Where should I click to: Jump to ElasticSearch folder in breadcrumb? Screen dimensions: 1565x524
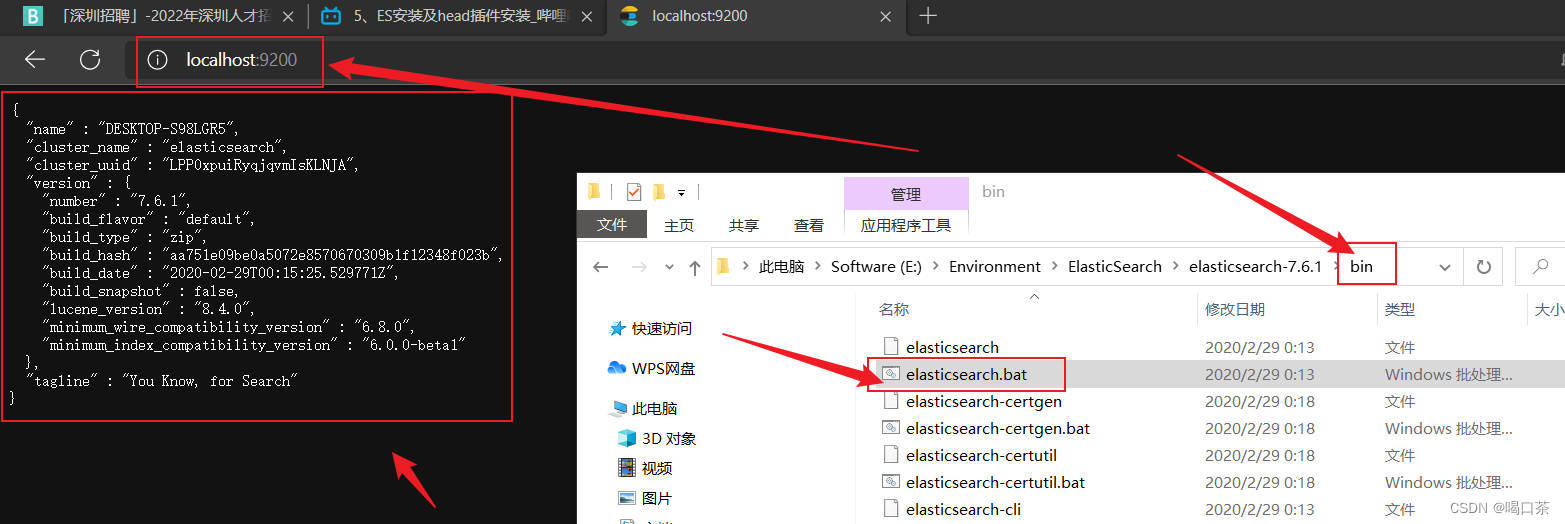pos(1115,267)
